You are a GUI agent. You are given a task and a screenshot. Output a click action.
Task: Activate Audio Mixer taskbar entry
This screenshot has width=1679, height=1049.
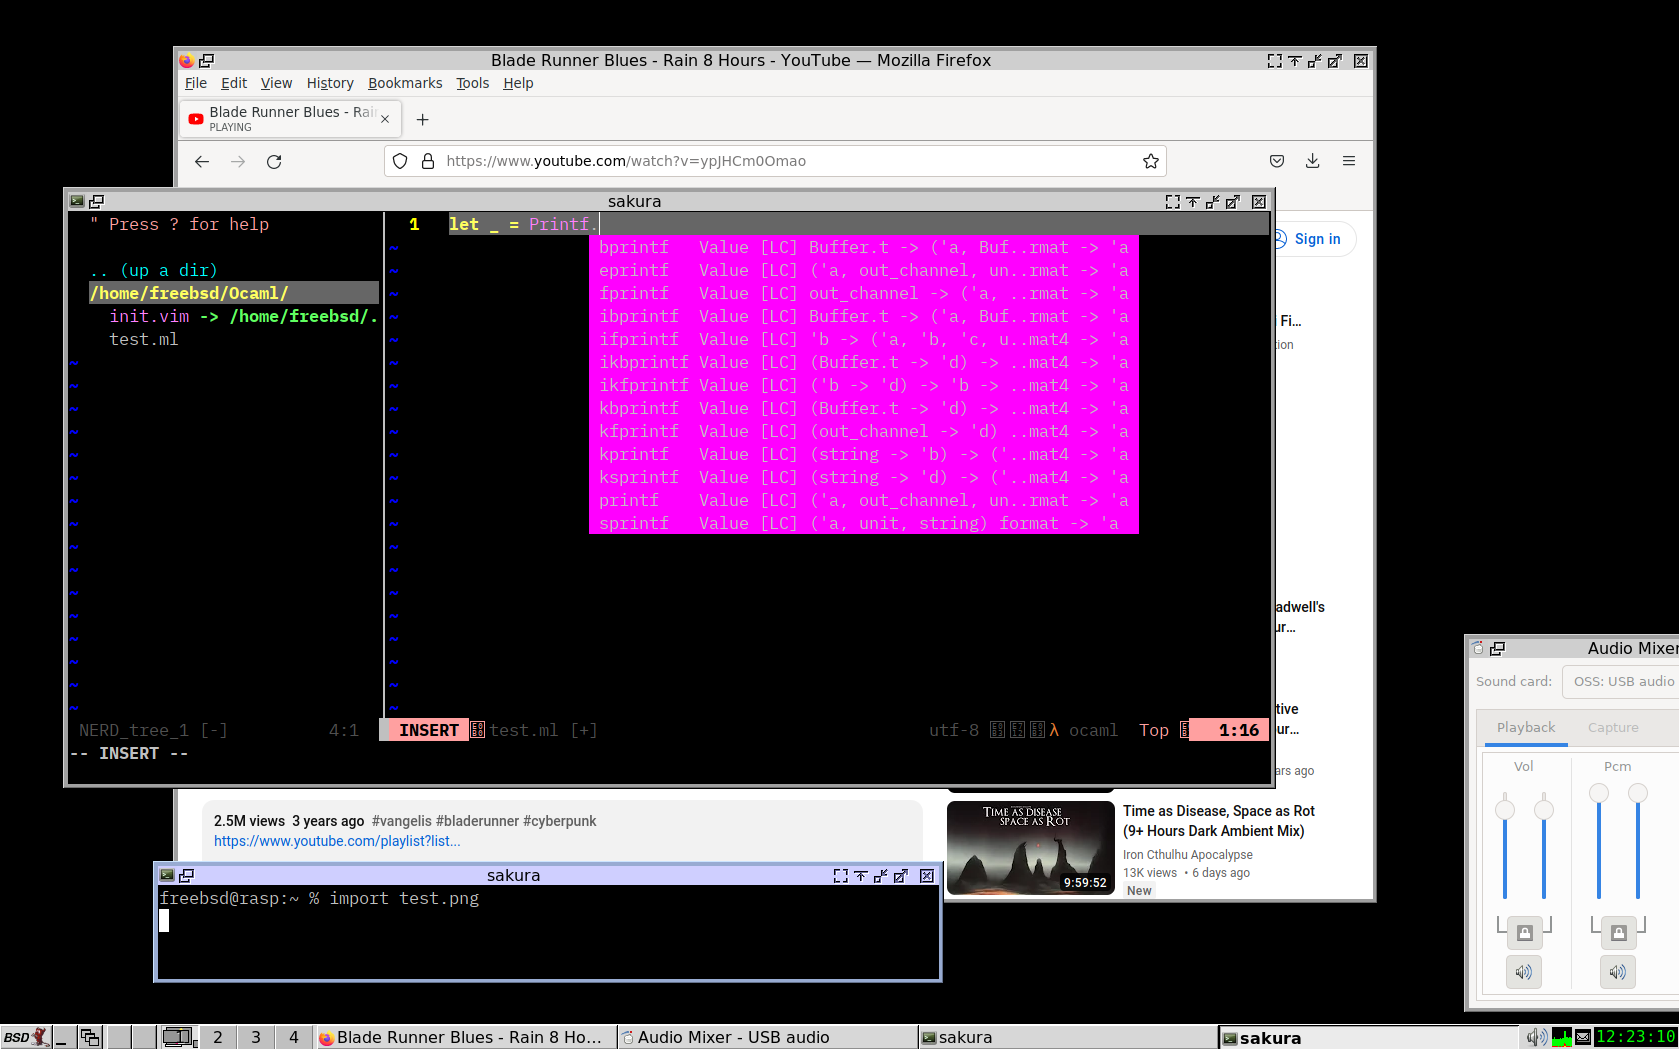click(x=766, y=1037)
